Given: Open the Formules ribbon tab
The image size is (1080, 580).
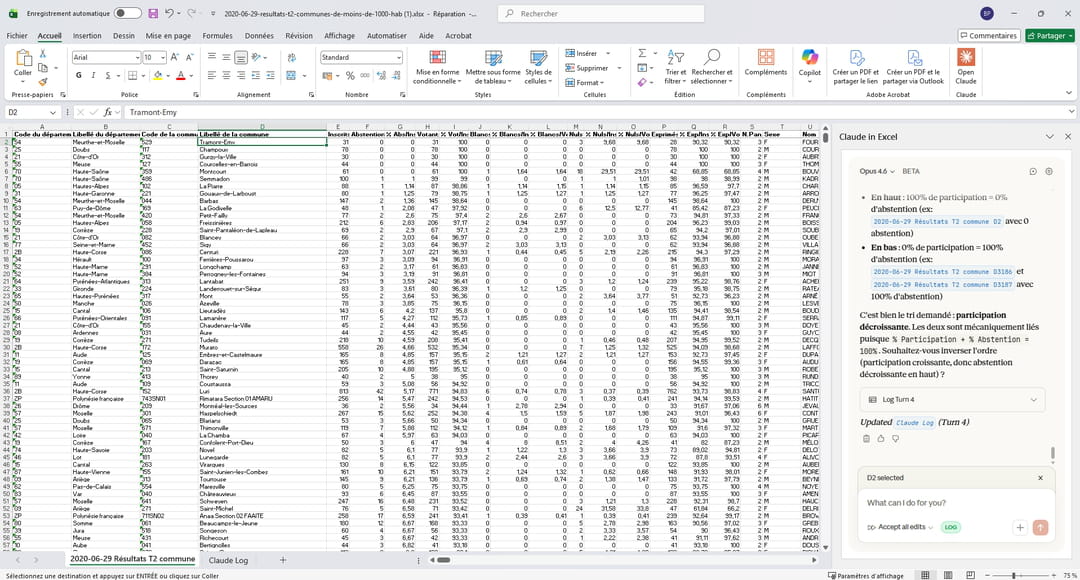Looking at the screenshot, I should [217, 35].
